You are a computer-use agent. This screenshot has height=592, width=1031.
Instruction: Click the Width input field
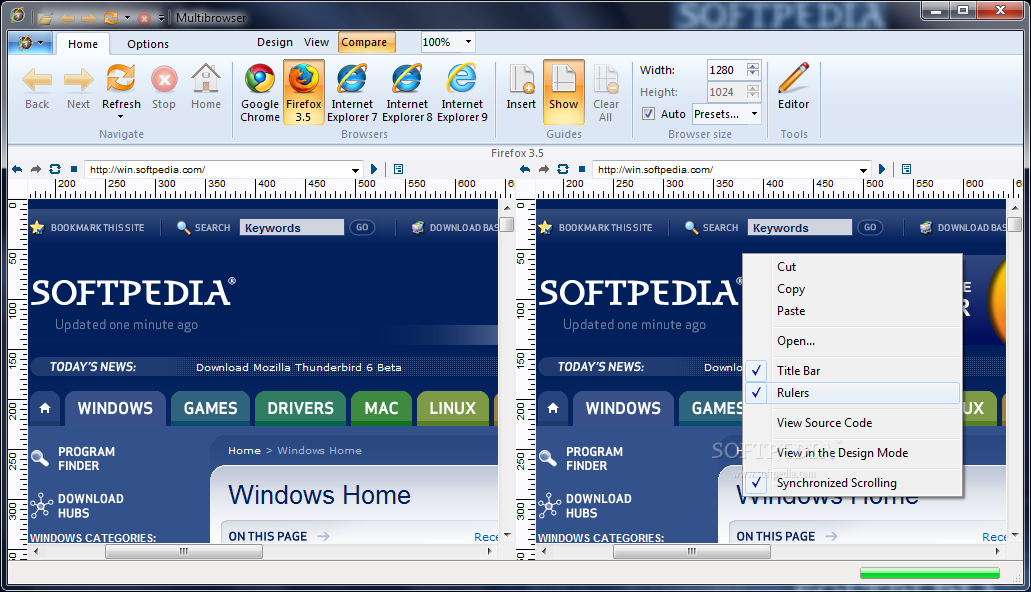[x=727, y=70]
